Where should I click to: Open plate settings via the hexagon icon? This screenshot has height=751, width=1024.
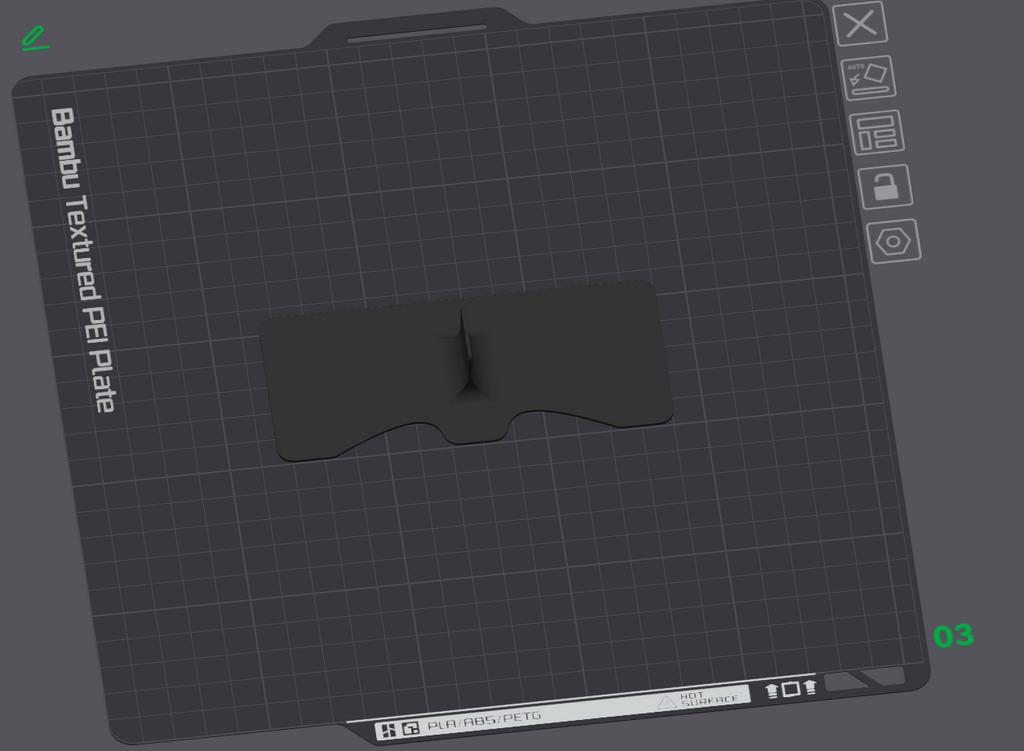tap(893, 241)
